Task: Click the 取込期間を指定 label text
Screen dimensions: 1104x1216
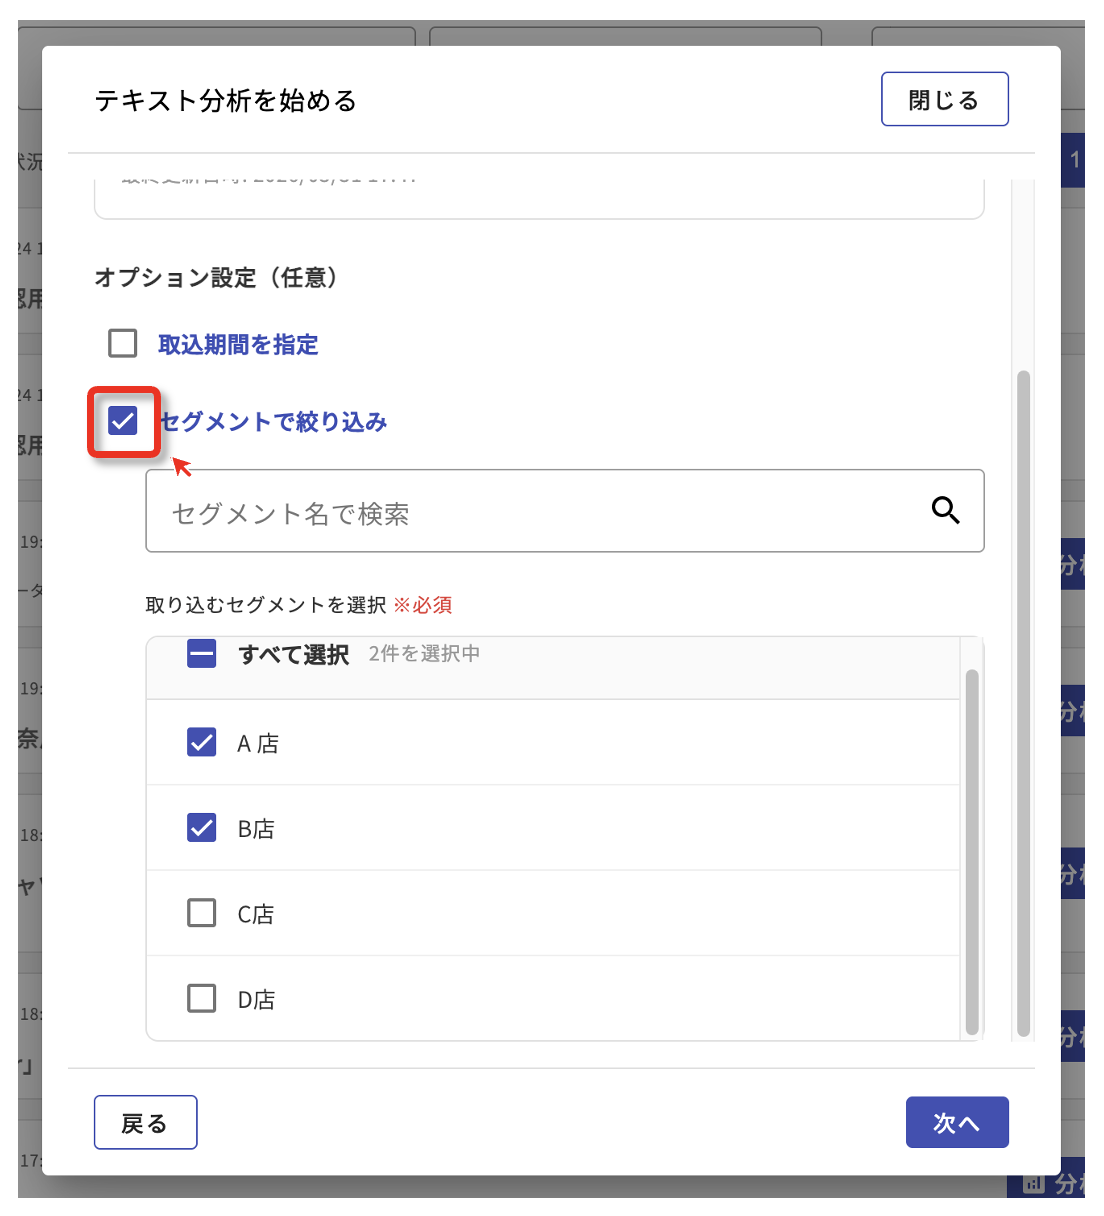Action: (x=238, y=345)
